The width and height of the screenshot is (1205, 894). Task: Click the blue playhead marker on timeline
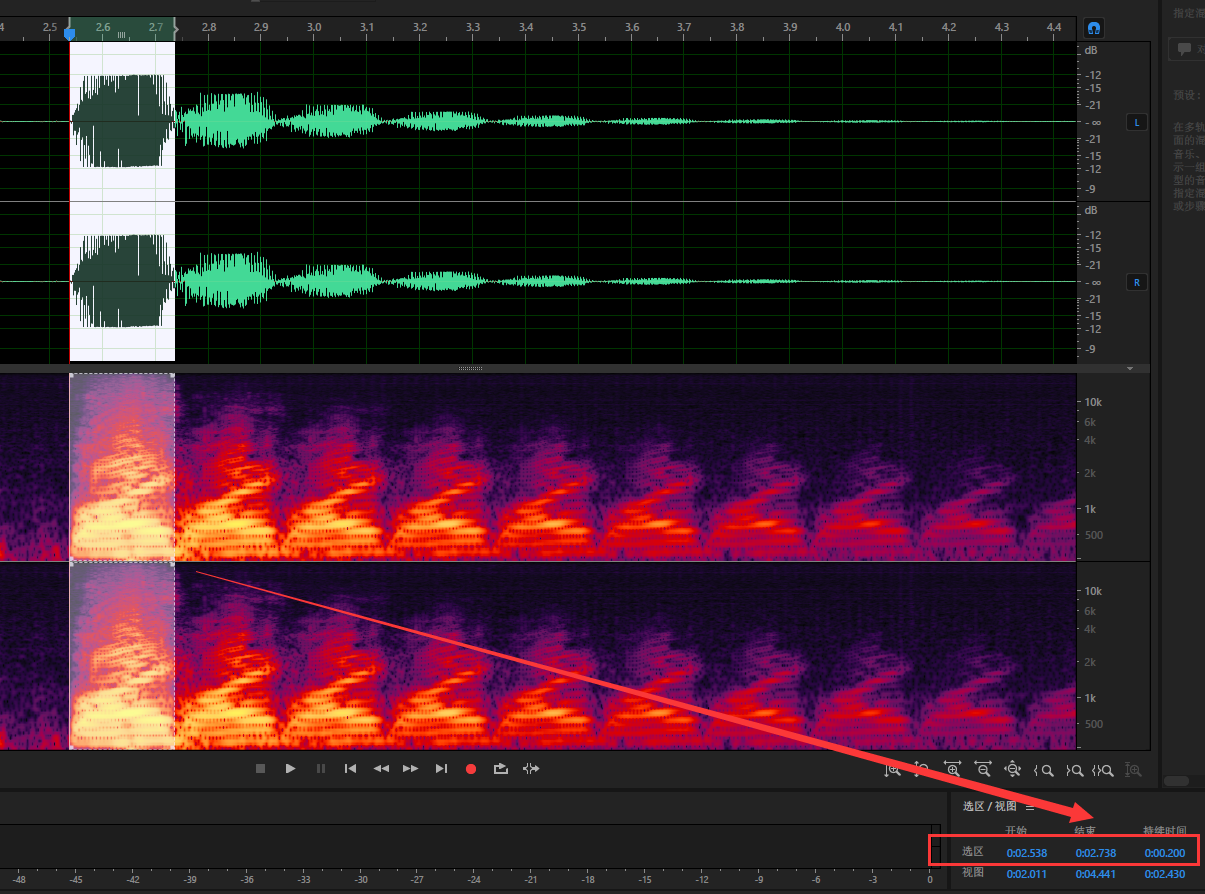coord(69,35)
